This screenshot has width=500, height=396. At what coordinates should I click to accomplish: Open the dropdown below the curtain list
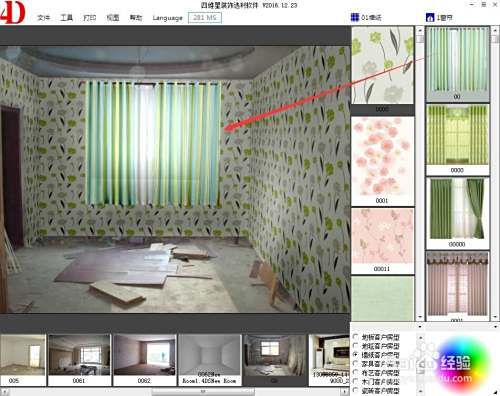(495, 327)
